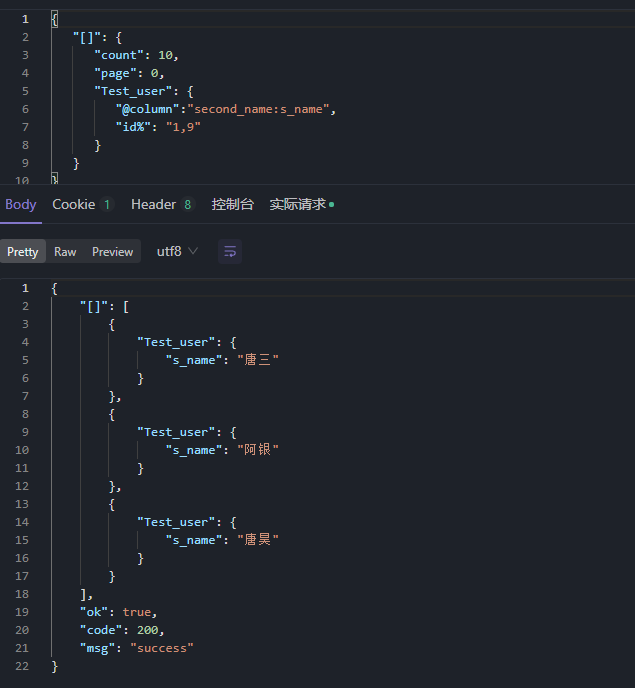This screenshot has width=635, height=688.
Task: Toggle word wrap icon in response toolbar
Action: pyautogui.click(x=230, y=251)
